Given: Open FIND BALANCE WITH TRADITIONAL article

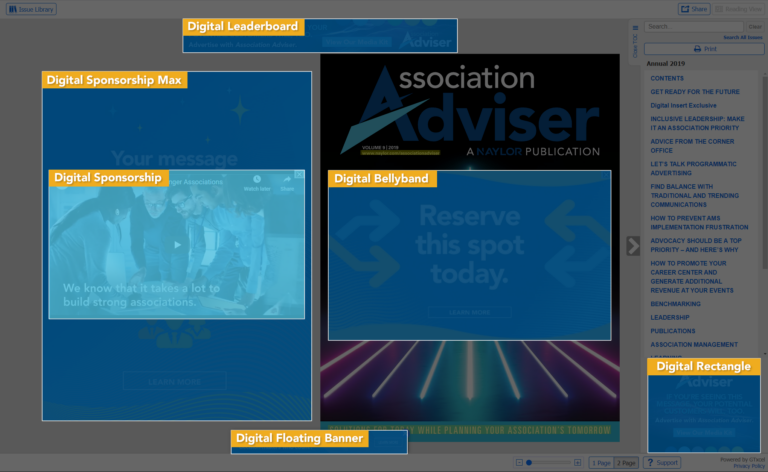Looking at the screenshot, I should [x=695, y=195].
